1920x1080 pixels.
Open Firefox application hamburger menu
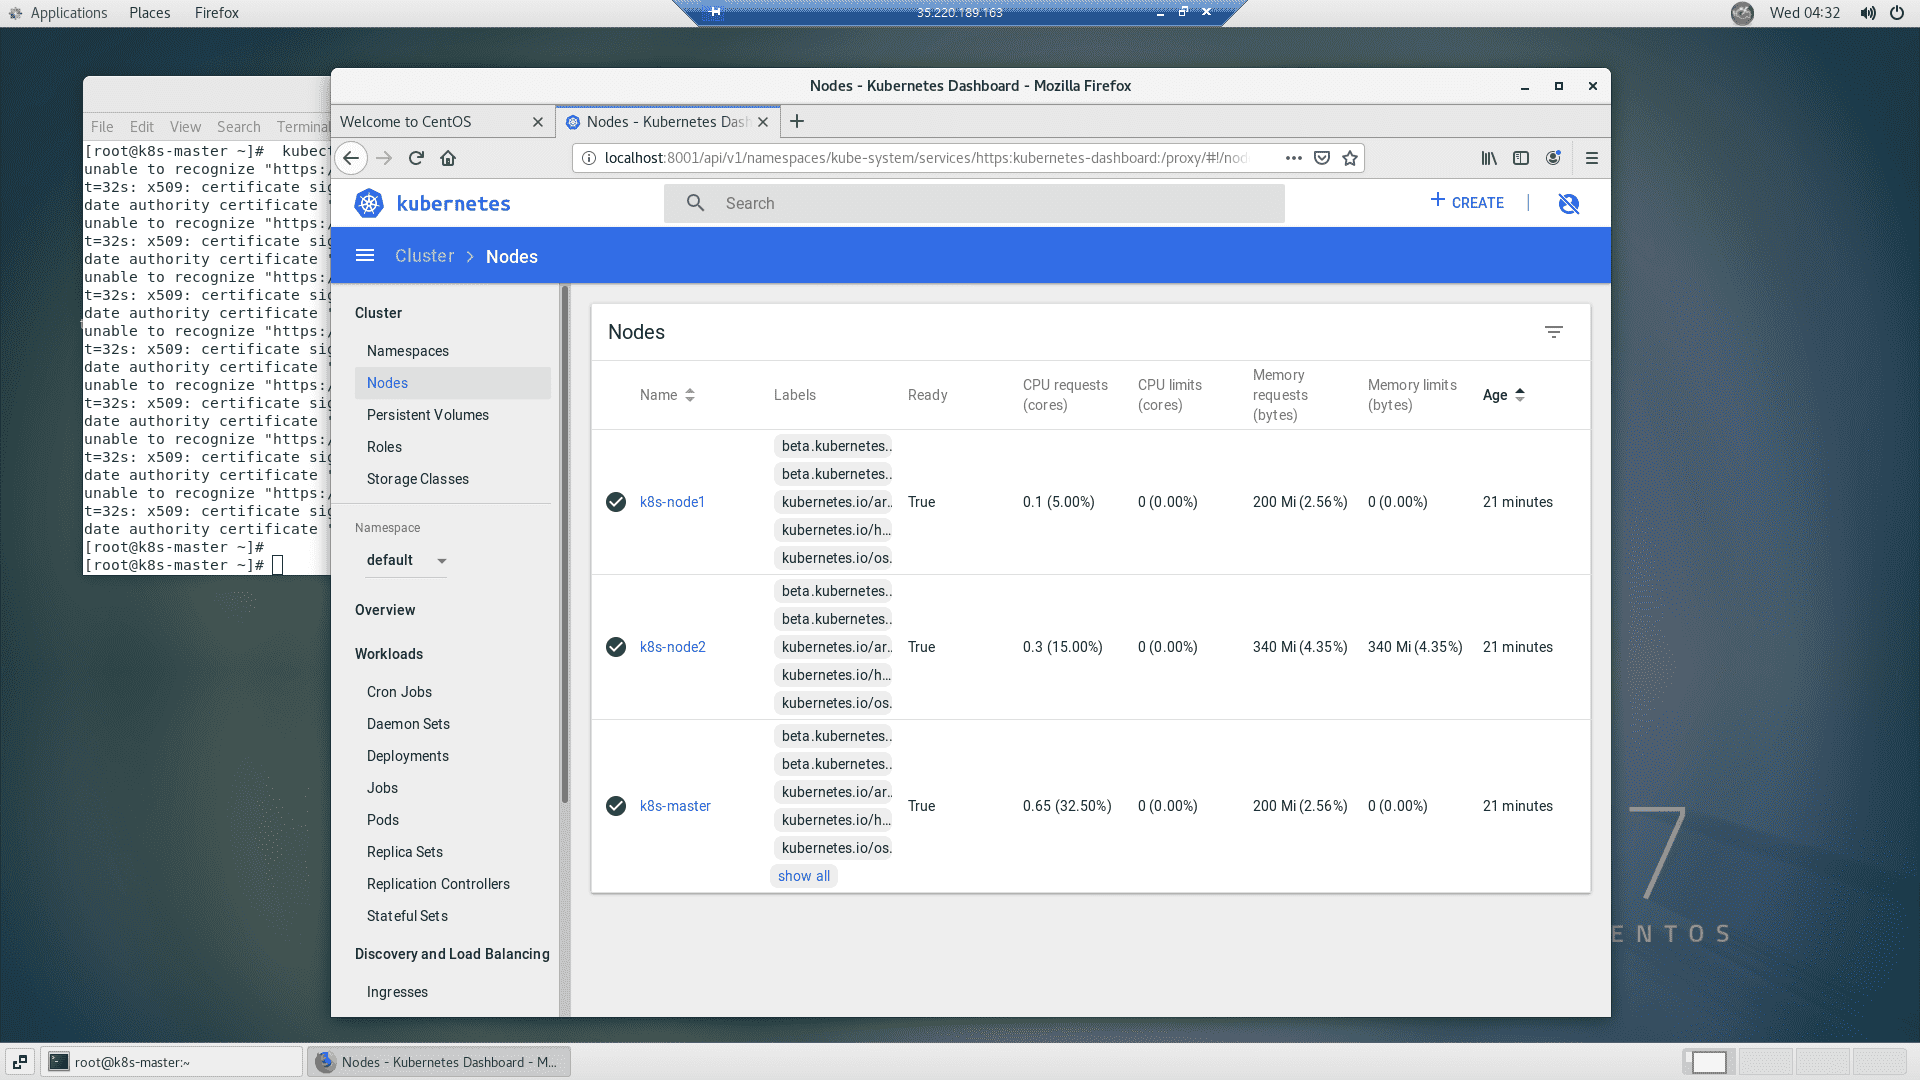pos(1592,158)
